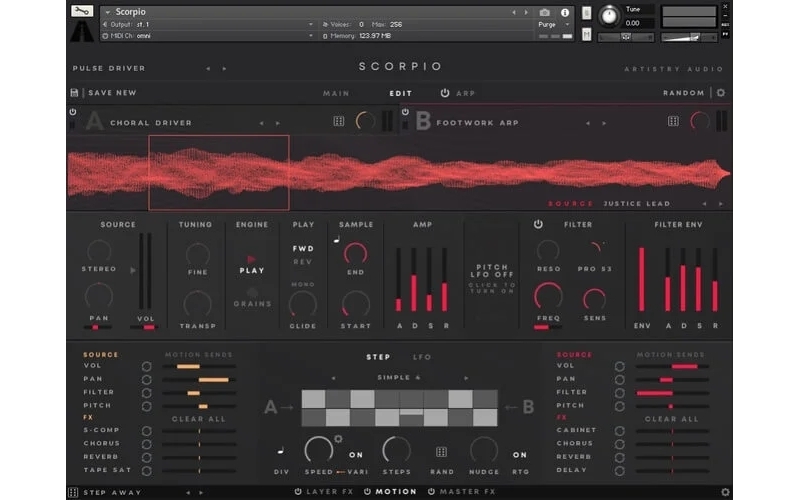800x500 pixels.
Task: Open the Output st.1 dropdown
Action: pyautogui.click(x=311, y=24)
